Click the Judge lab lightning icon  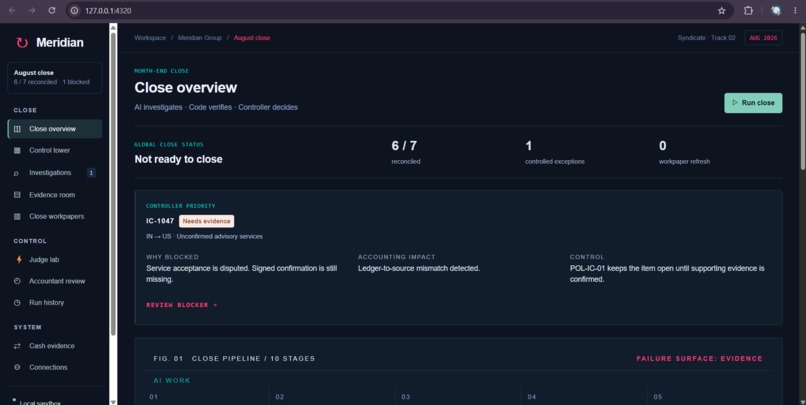pos(19,260)
